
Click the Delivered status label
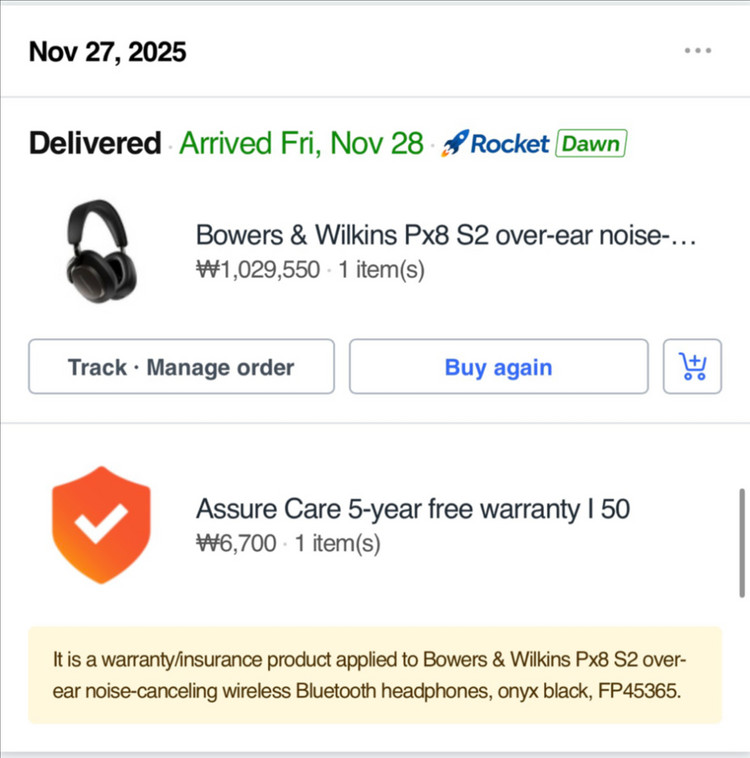tap(95, 144)
